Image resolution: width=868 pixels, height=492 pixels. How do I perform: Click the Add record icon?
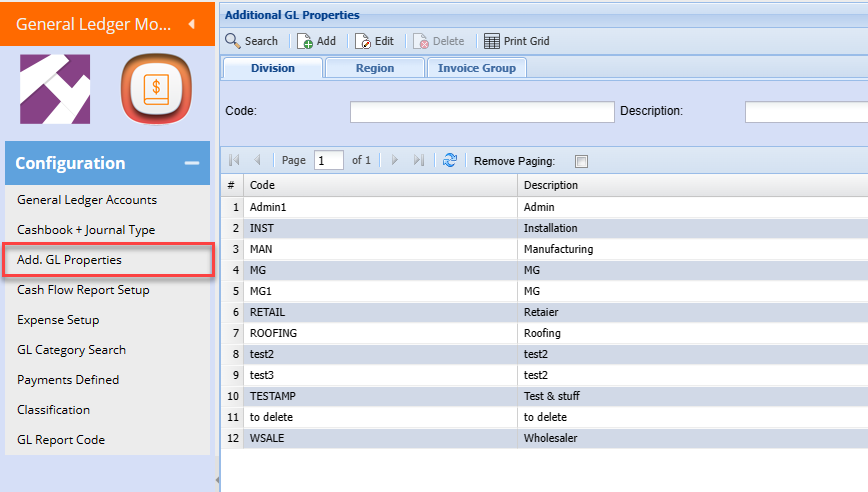click(x=304, y=41)
